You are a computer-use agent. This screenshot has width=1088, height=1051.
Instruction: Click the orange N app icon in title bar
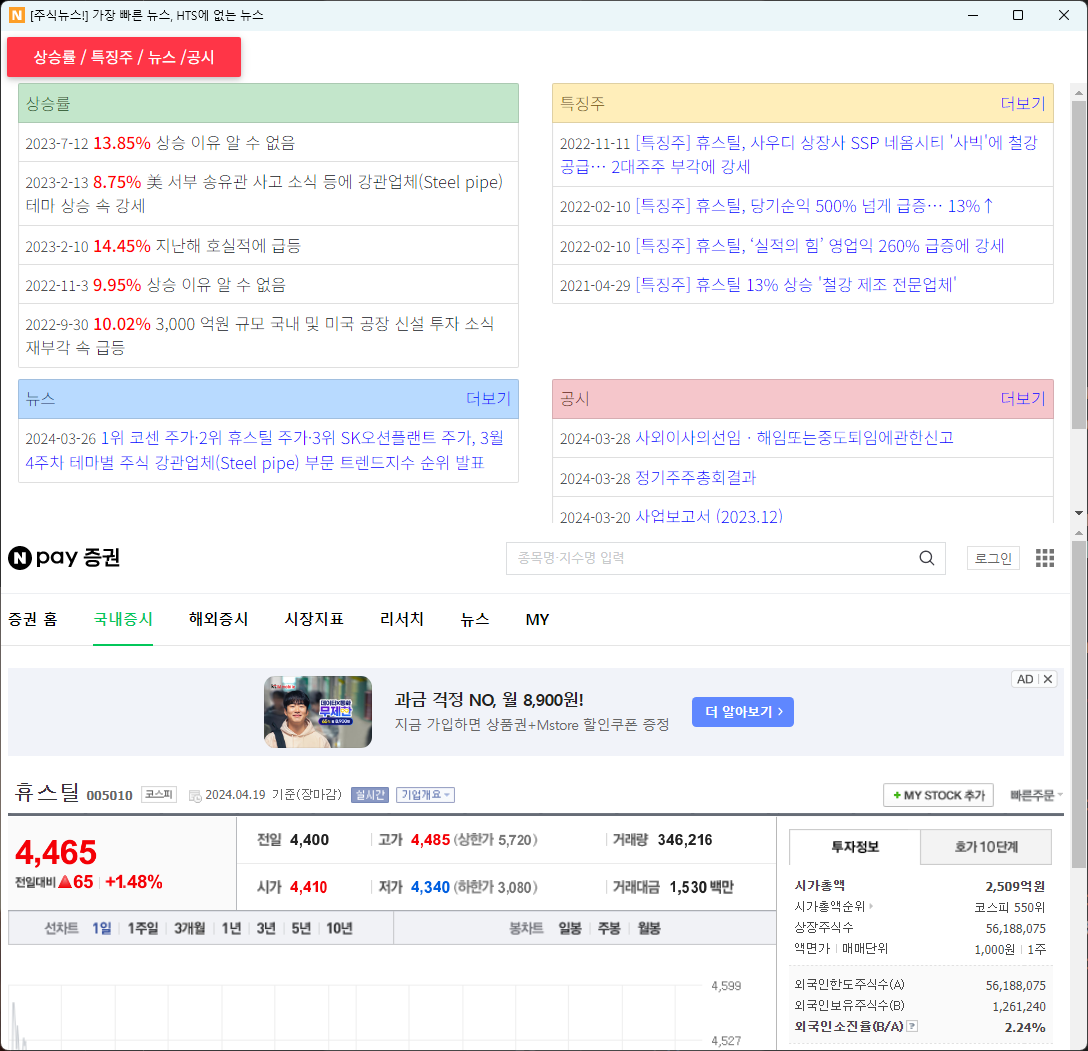click(17, 15)
